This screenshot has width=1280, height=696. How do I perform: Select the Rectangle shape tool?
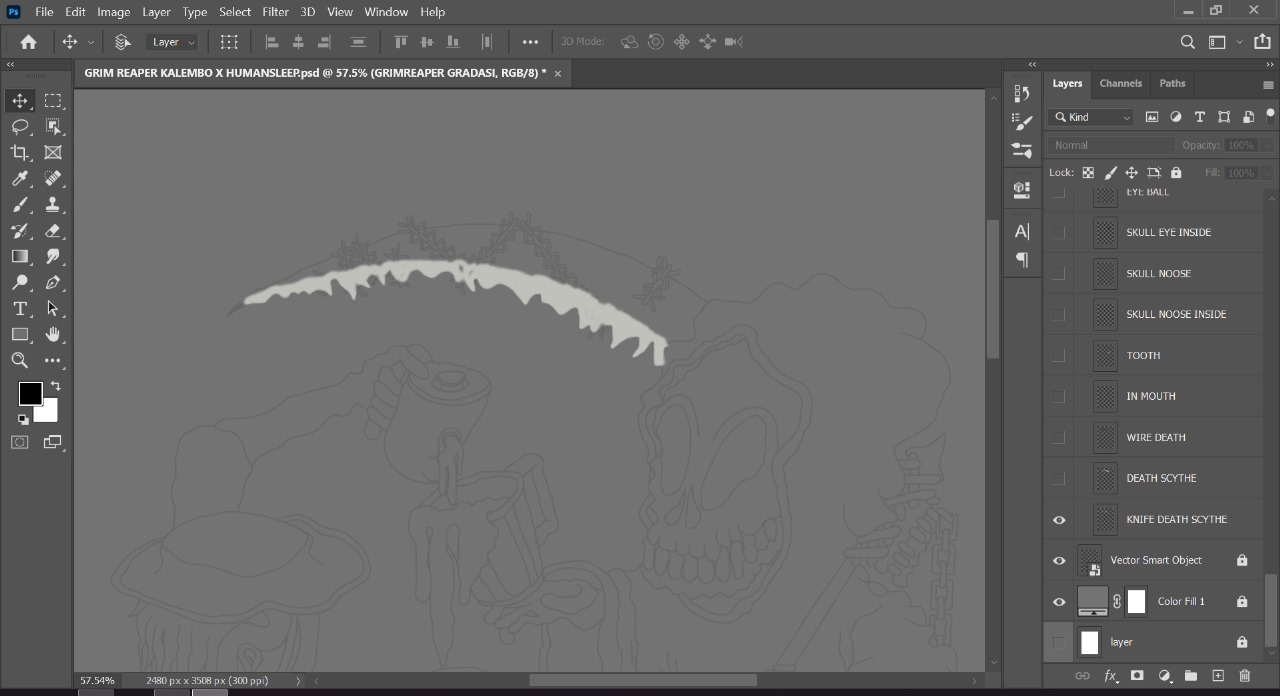click(20, 335)
